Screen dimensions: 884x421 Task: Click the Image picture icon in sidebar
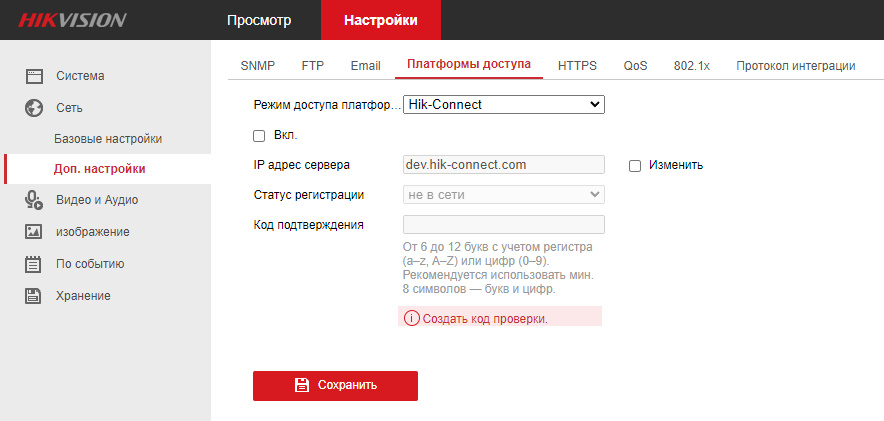pyautogui.click(x=34, y=232)
